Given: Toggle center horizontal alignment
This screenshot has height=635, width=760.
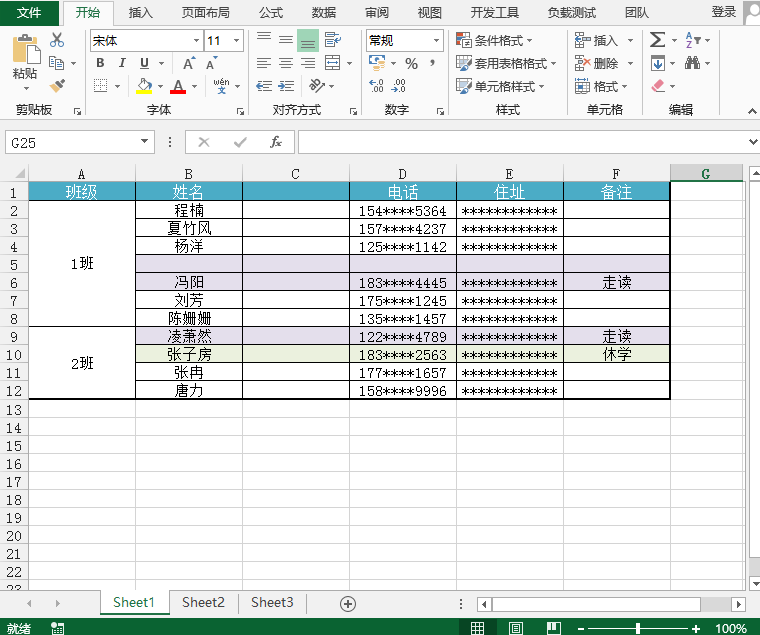Looking at the screenshot, I should [286, 63].
